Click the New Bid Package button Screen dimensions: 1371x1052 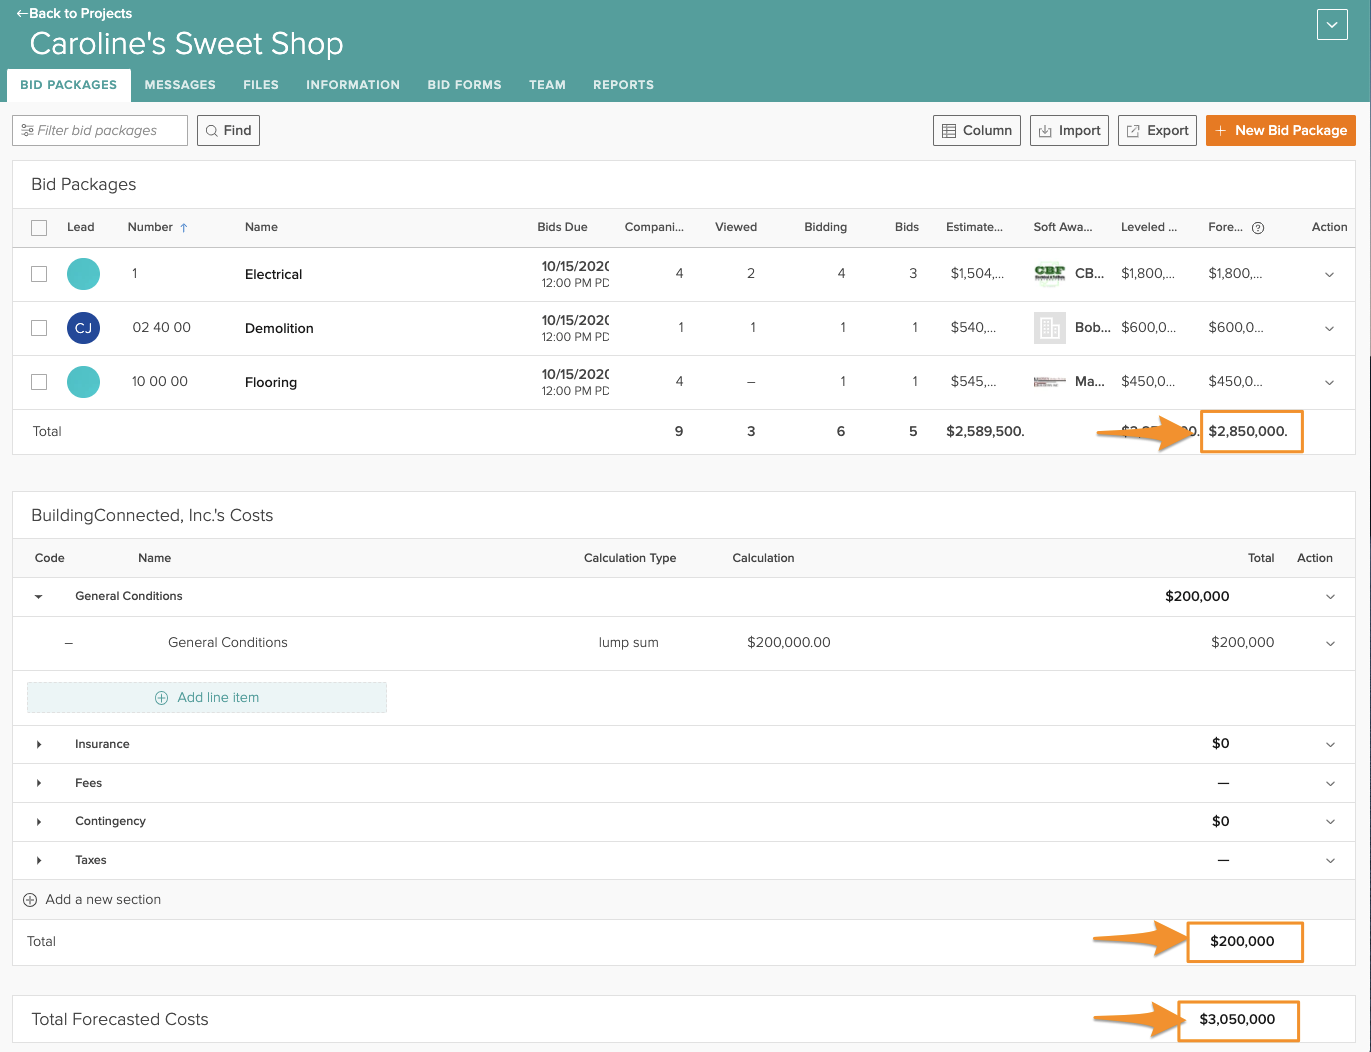tap(1280, 131)
